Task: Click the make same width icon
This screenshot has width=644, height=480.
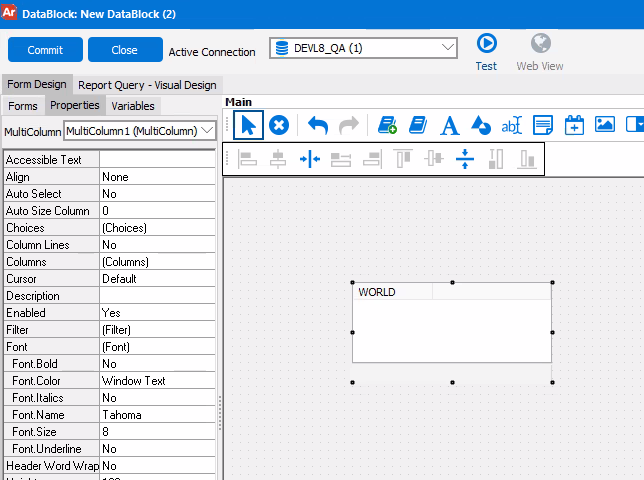Action: pos(341,160)
